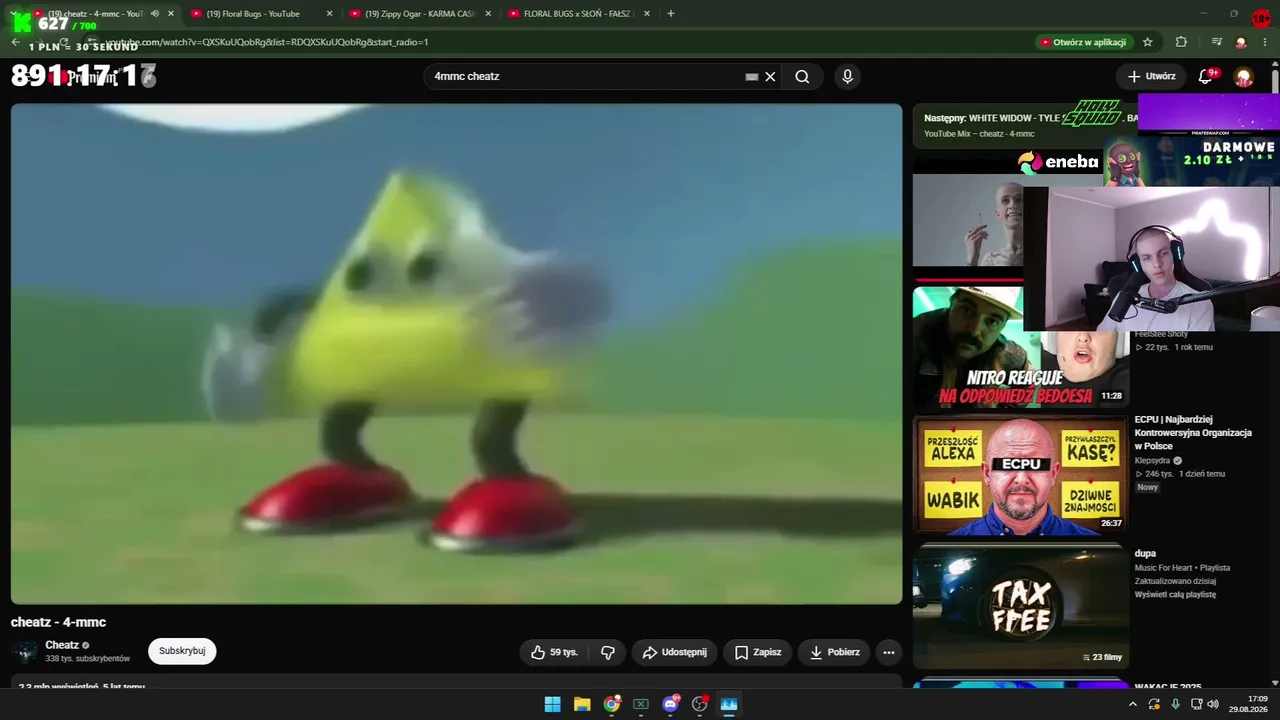
Task: Click the taskbar microphone indicator
Action: pyautogui.click(x=1175, y=704)
